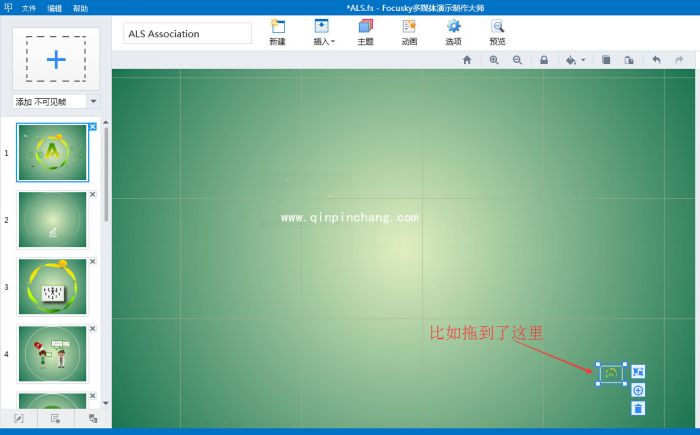
Task: Open the 添加 不可见帧 dropdown
Action: point(93,101)
